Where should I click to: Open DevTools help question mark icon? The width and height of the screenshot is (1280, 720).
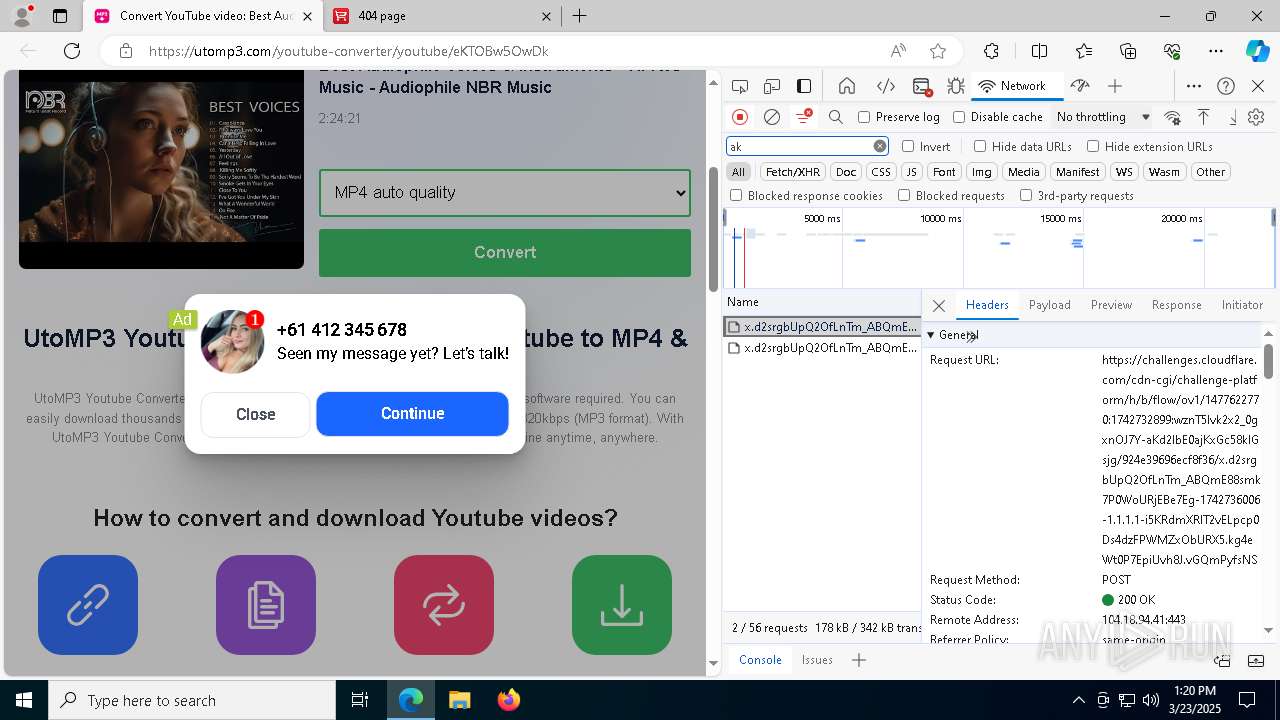(1226, 86)
